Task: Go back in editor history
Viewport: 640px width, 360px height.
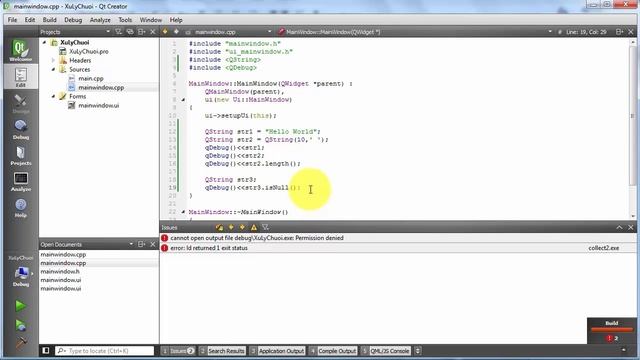Action: pyautogui.click(x=165, y=31)
